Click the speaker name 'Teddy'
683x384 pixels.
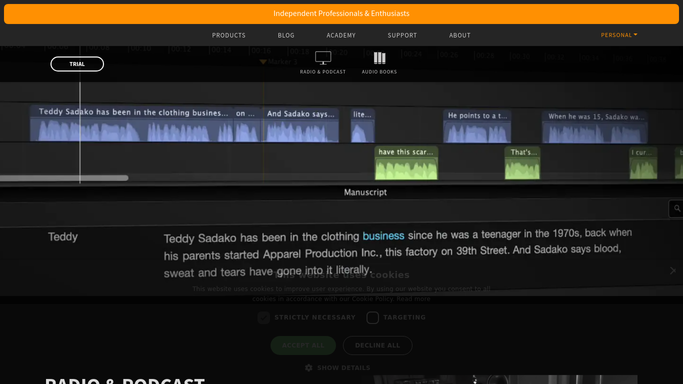tap(63, 236)
